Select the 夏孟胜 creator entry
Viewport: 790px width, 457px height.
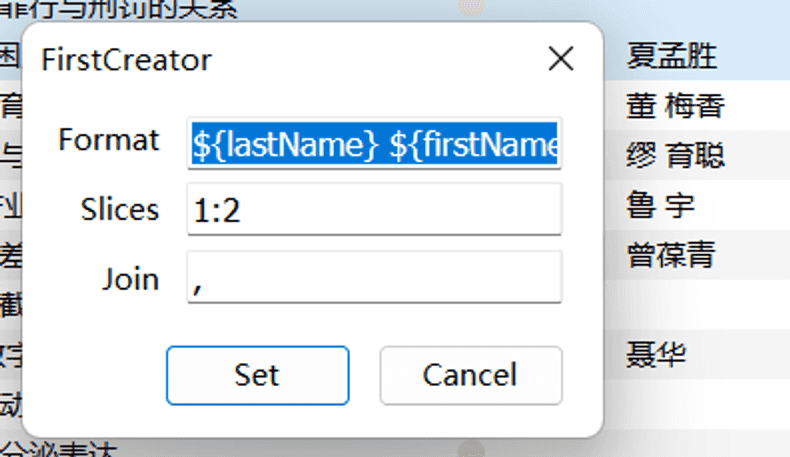(672, 57)
